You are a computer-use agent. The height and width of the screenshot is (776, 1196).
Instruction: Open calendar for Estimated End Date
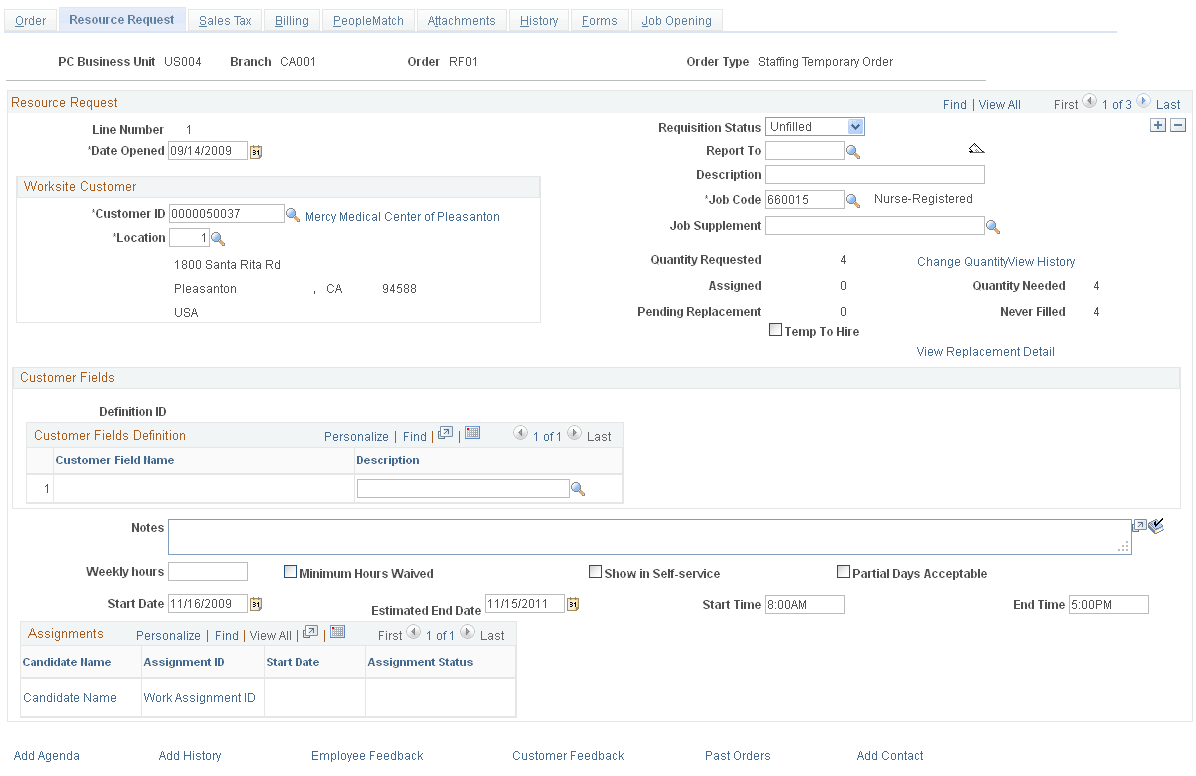[x=573, y=604]
